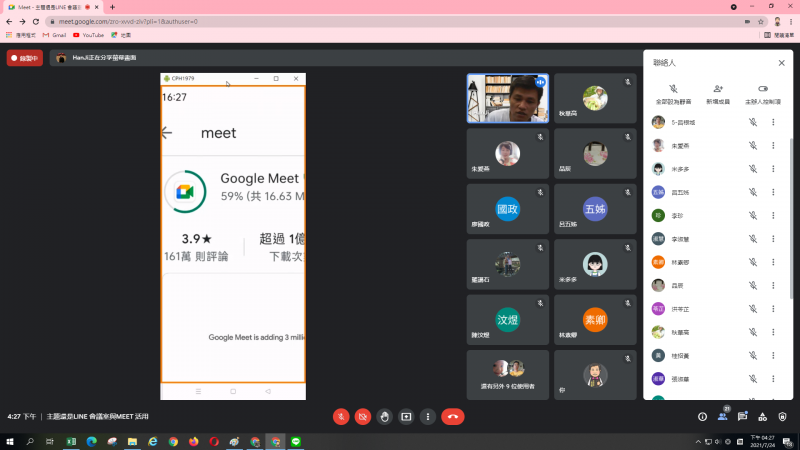
Task: Click the address bar with meet.google.com URL
Action: (393, 21)
